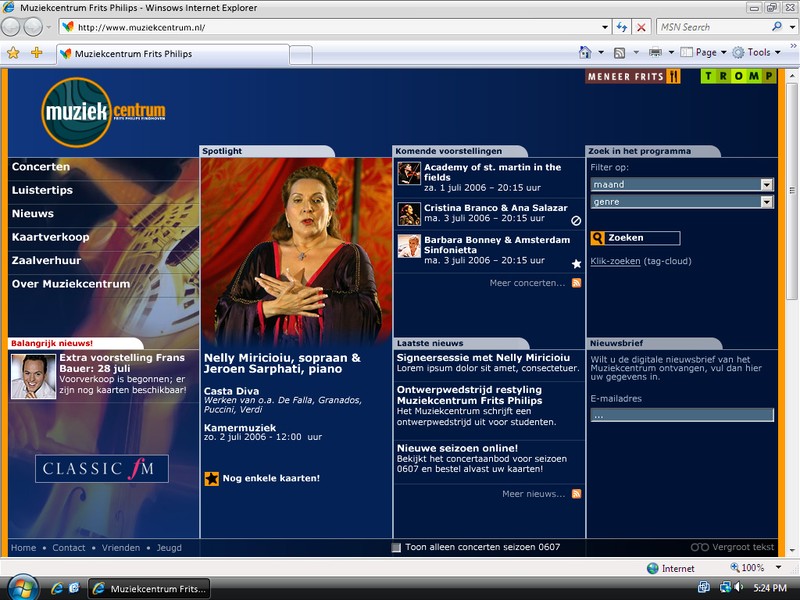
Task: Click the Add to Favorites plus icon
Action: coord(37,53)
